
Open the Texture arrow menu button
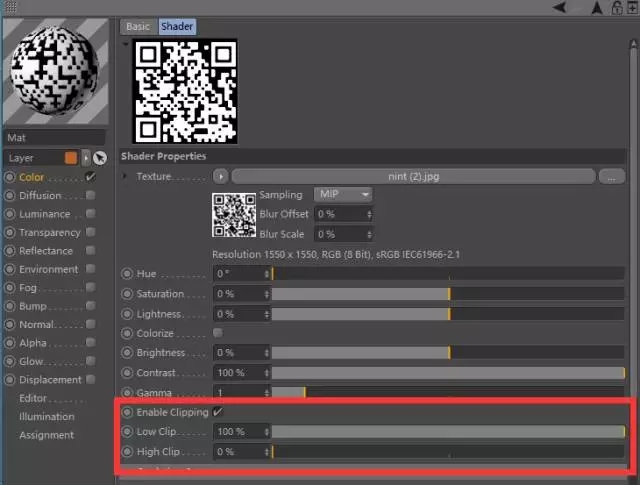[x=220, y=176]
